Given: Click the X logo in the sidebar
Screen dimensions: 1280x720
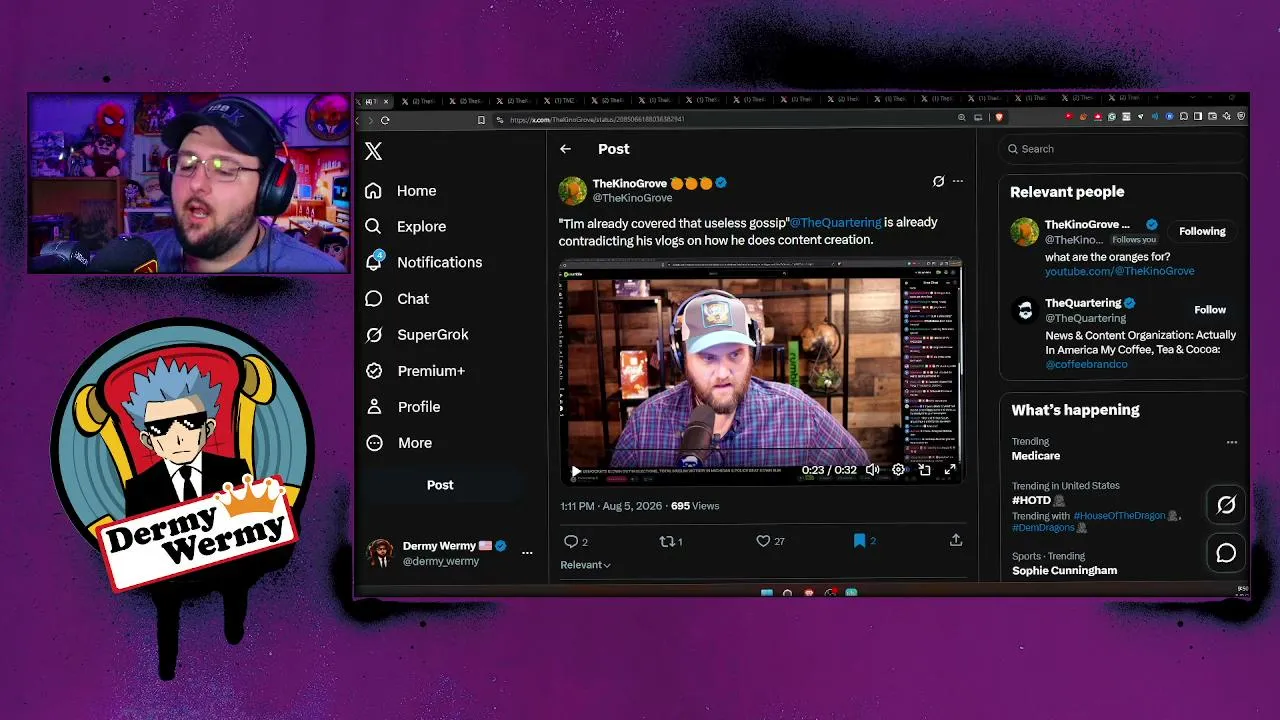Looking at the screenshot, I should click(373, 151).
